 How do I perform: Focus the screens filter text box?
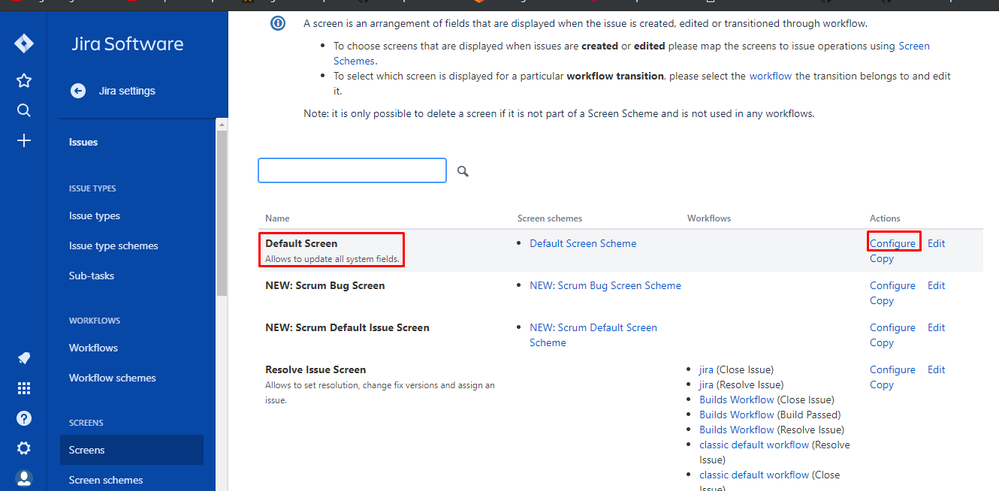pyautogui.click(x=352, y=171)
